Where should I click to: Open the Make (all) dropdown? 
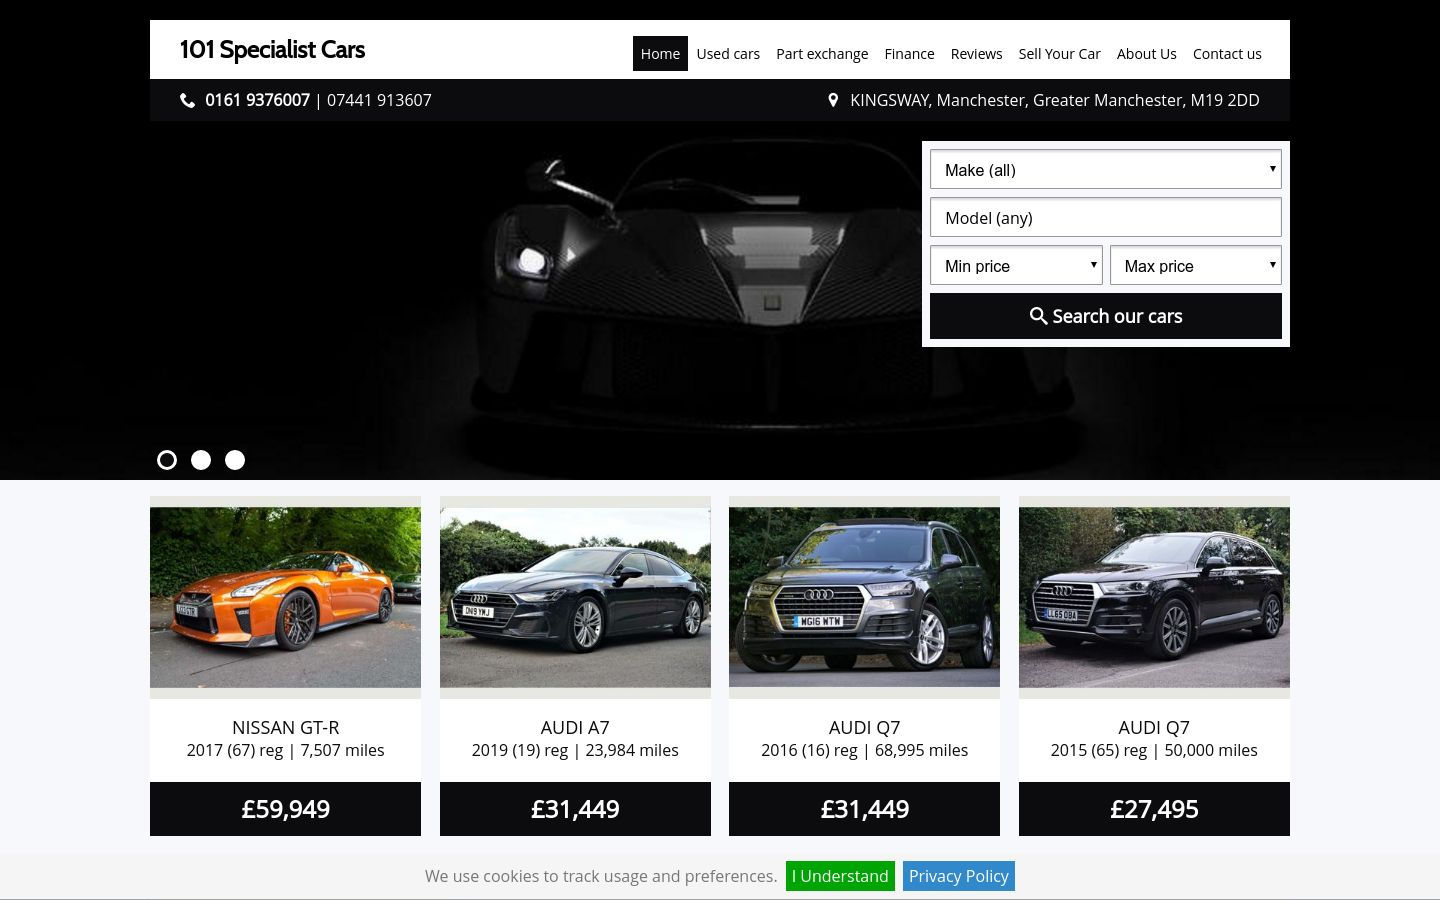(1106, 169)
